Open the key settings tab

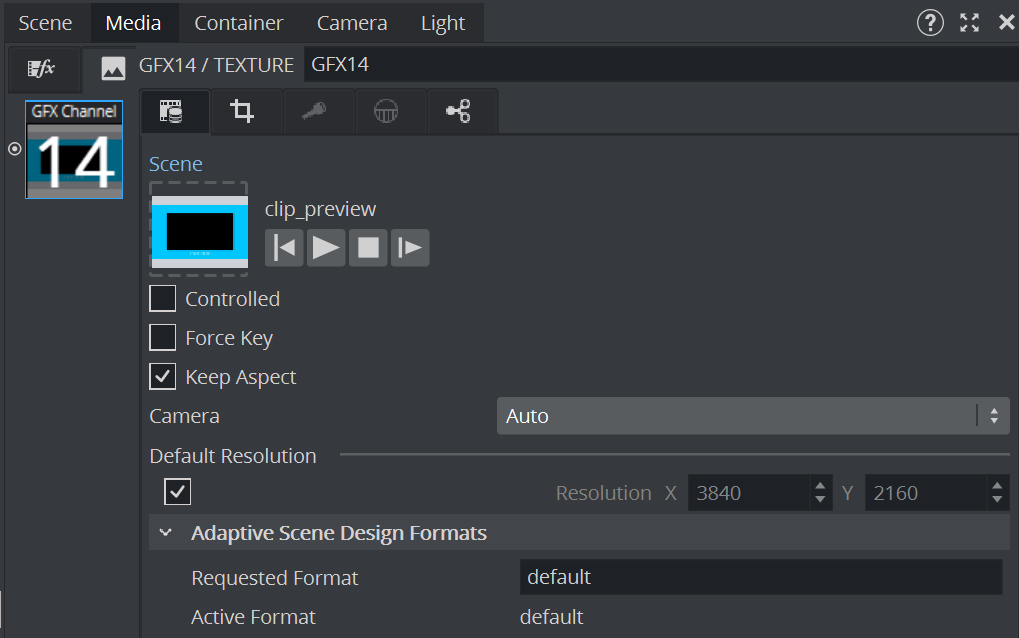coord(314,112)
